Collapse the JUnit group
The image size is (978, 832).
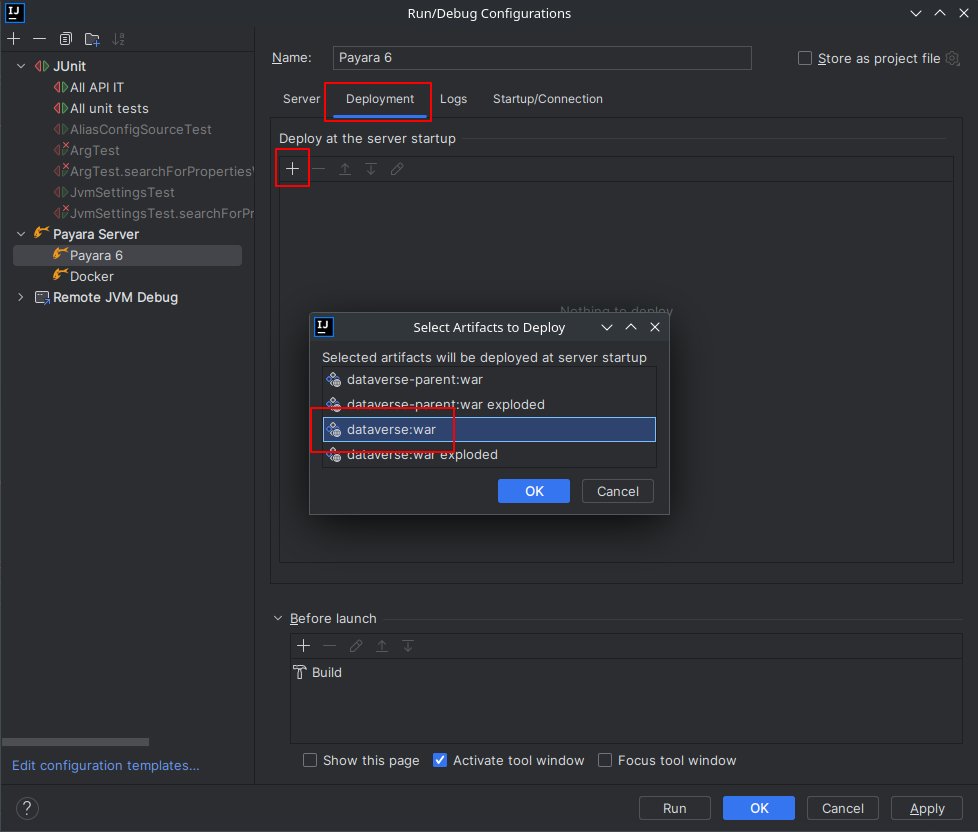click(21, 65)
